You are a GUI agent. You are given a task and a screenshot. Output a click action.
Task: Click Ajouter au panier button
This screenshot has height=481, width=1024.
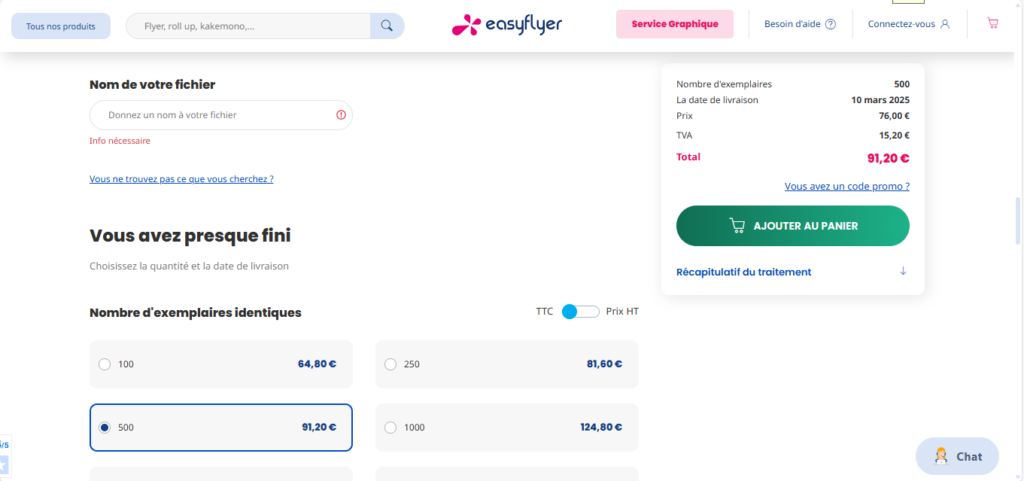tap(793, 226)
